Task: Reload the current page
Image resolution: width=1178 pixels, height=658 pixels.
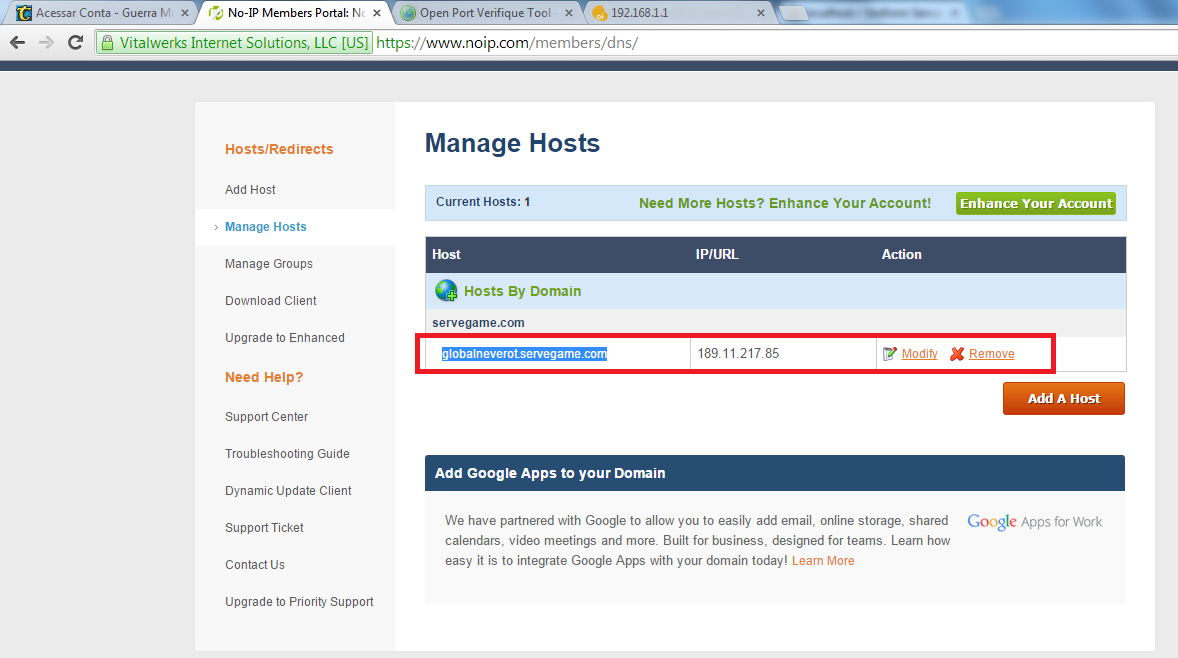Action: pyautogui.click(x=75, y=43)
